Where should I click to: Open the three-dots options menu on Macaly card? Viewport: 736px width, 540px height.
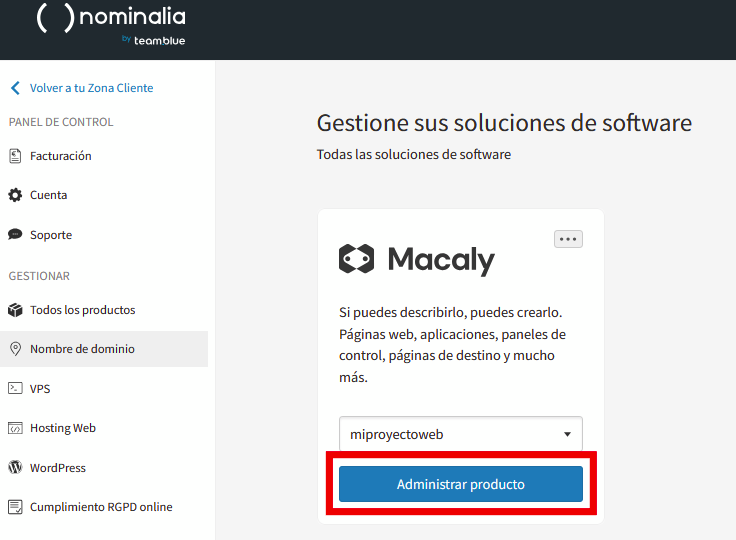click(x=568, y=239)
